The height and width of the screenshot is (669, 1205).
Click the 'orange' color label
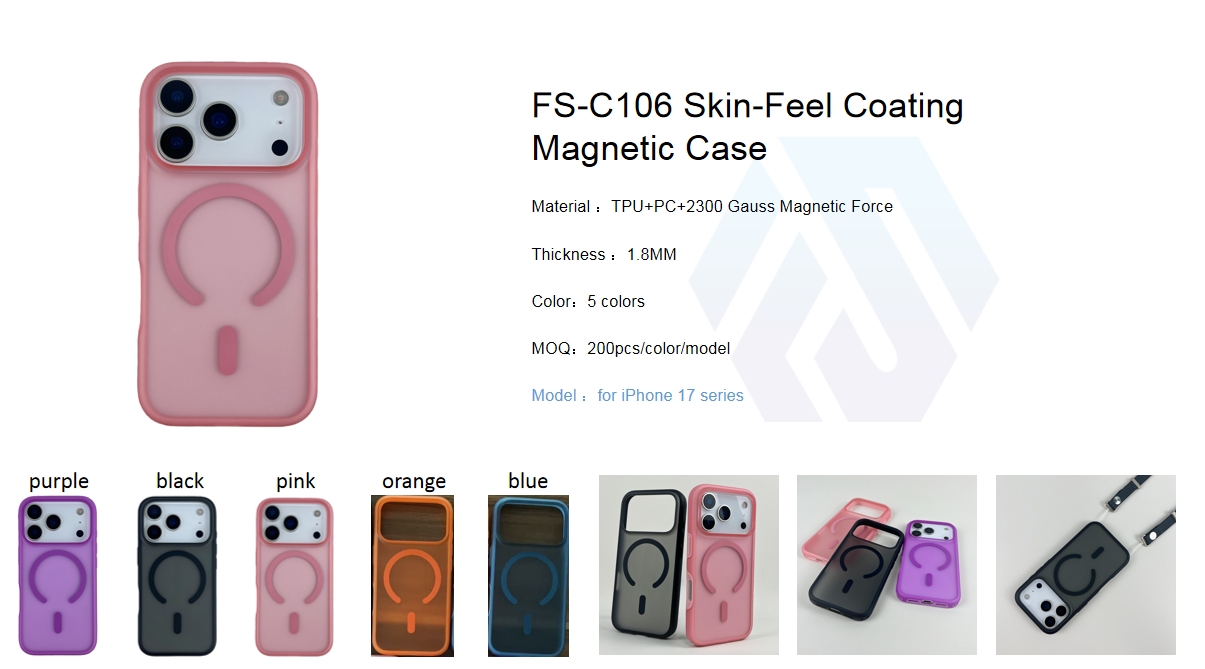tap(414, 482)
